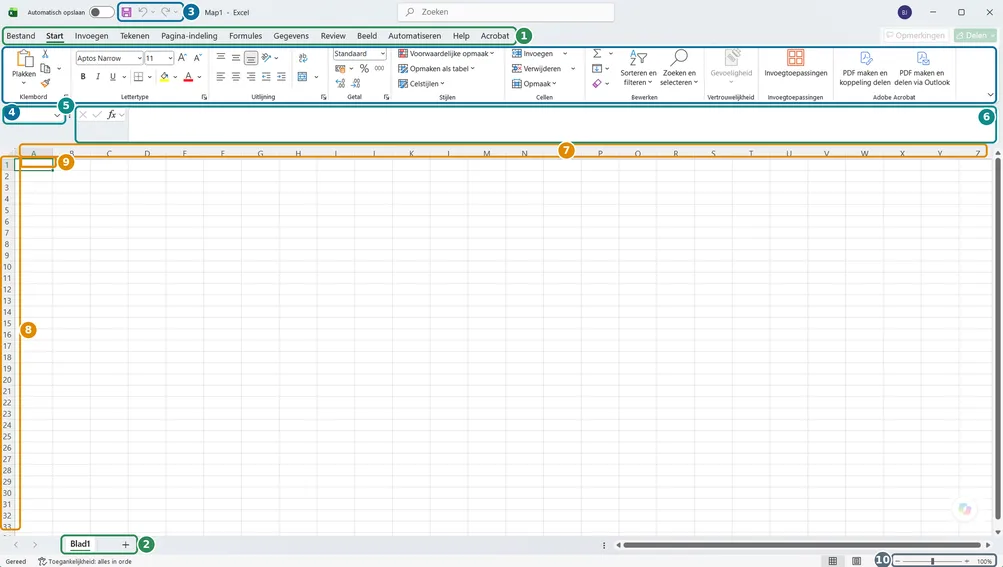The image size is (1003, 567).
Task: Open the Sorteren en filteren dropdown
Action: pos(638,68)
